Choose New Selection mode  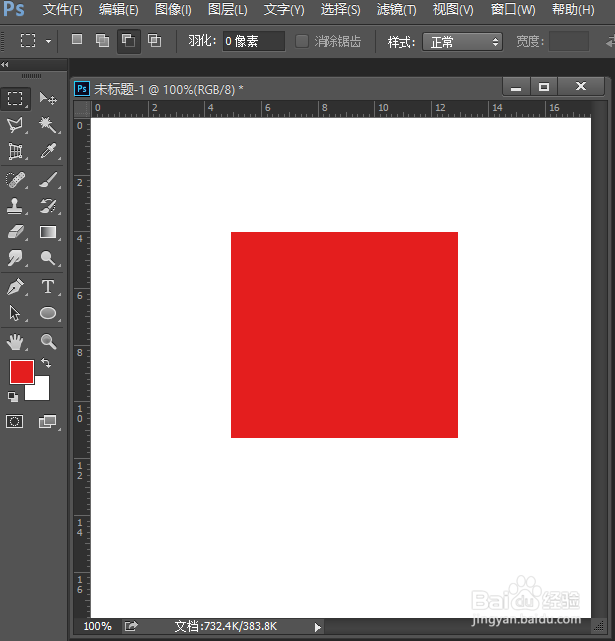tap(77, 40)
